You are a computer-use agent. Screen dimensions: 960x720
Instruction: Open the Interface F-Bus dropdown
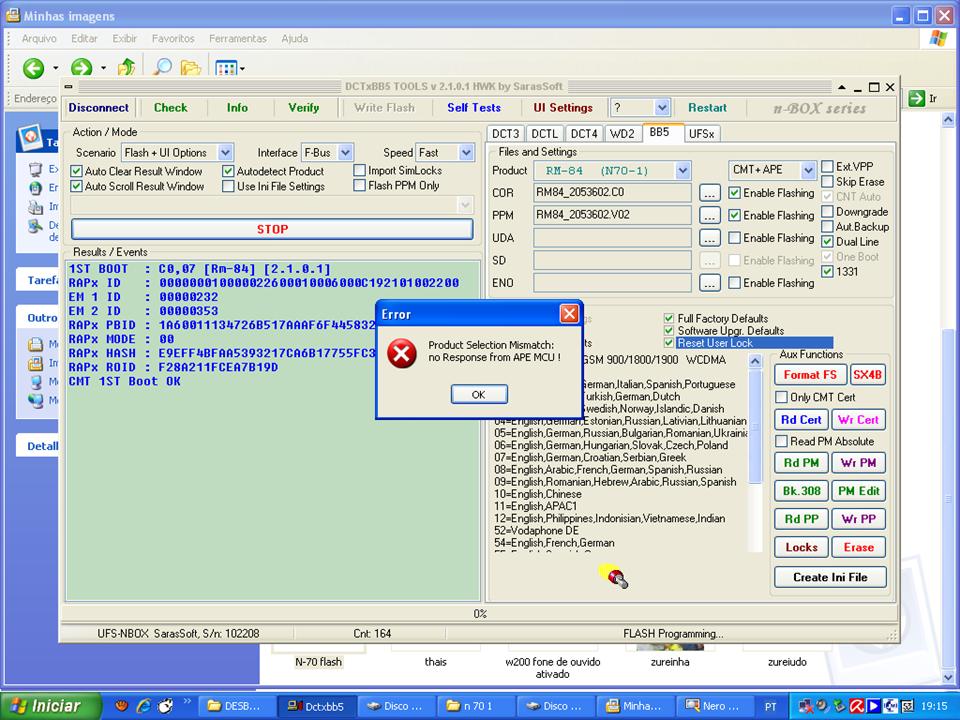pos(345,152)
